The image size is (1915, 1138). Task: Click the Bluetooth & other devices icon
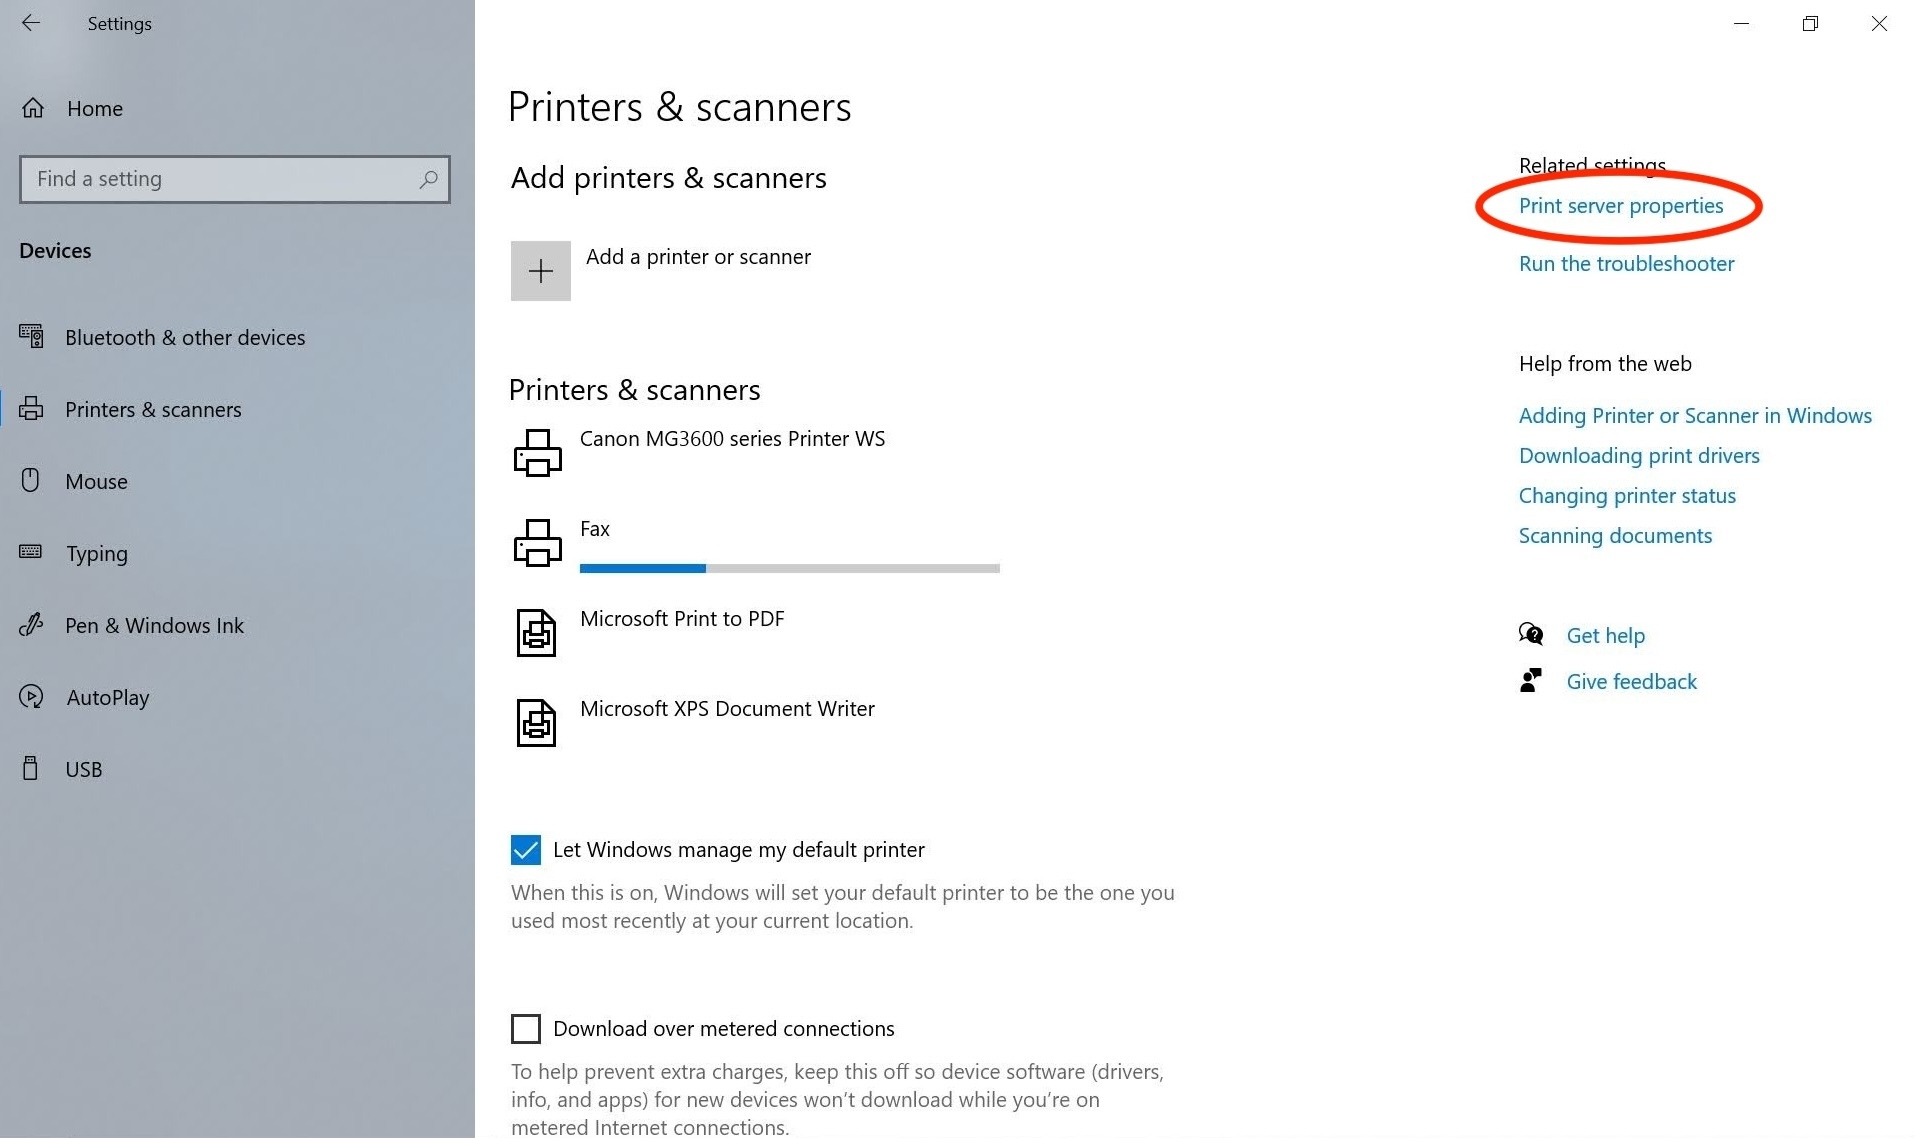coord(31,336)
